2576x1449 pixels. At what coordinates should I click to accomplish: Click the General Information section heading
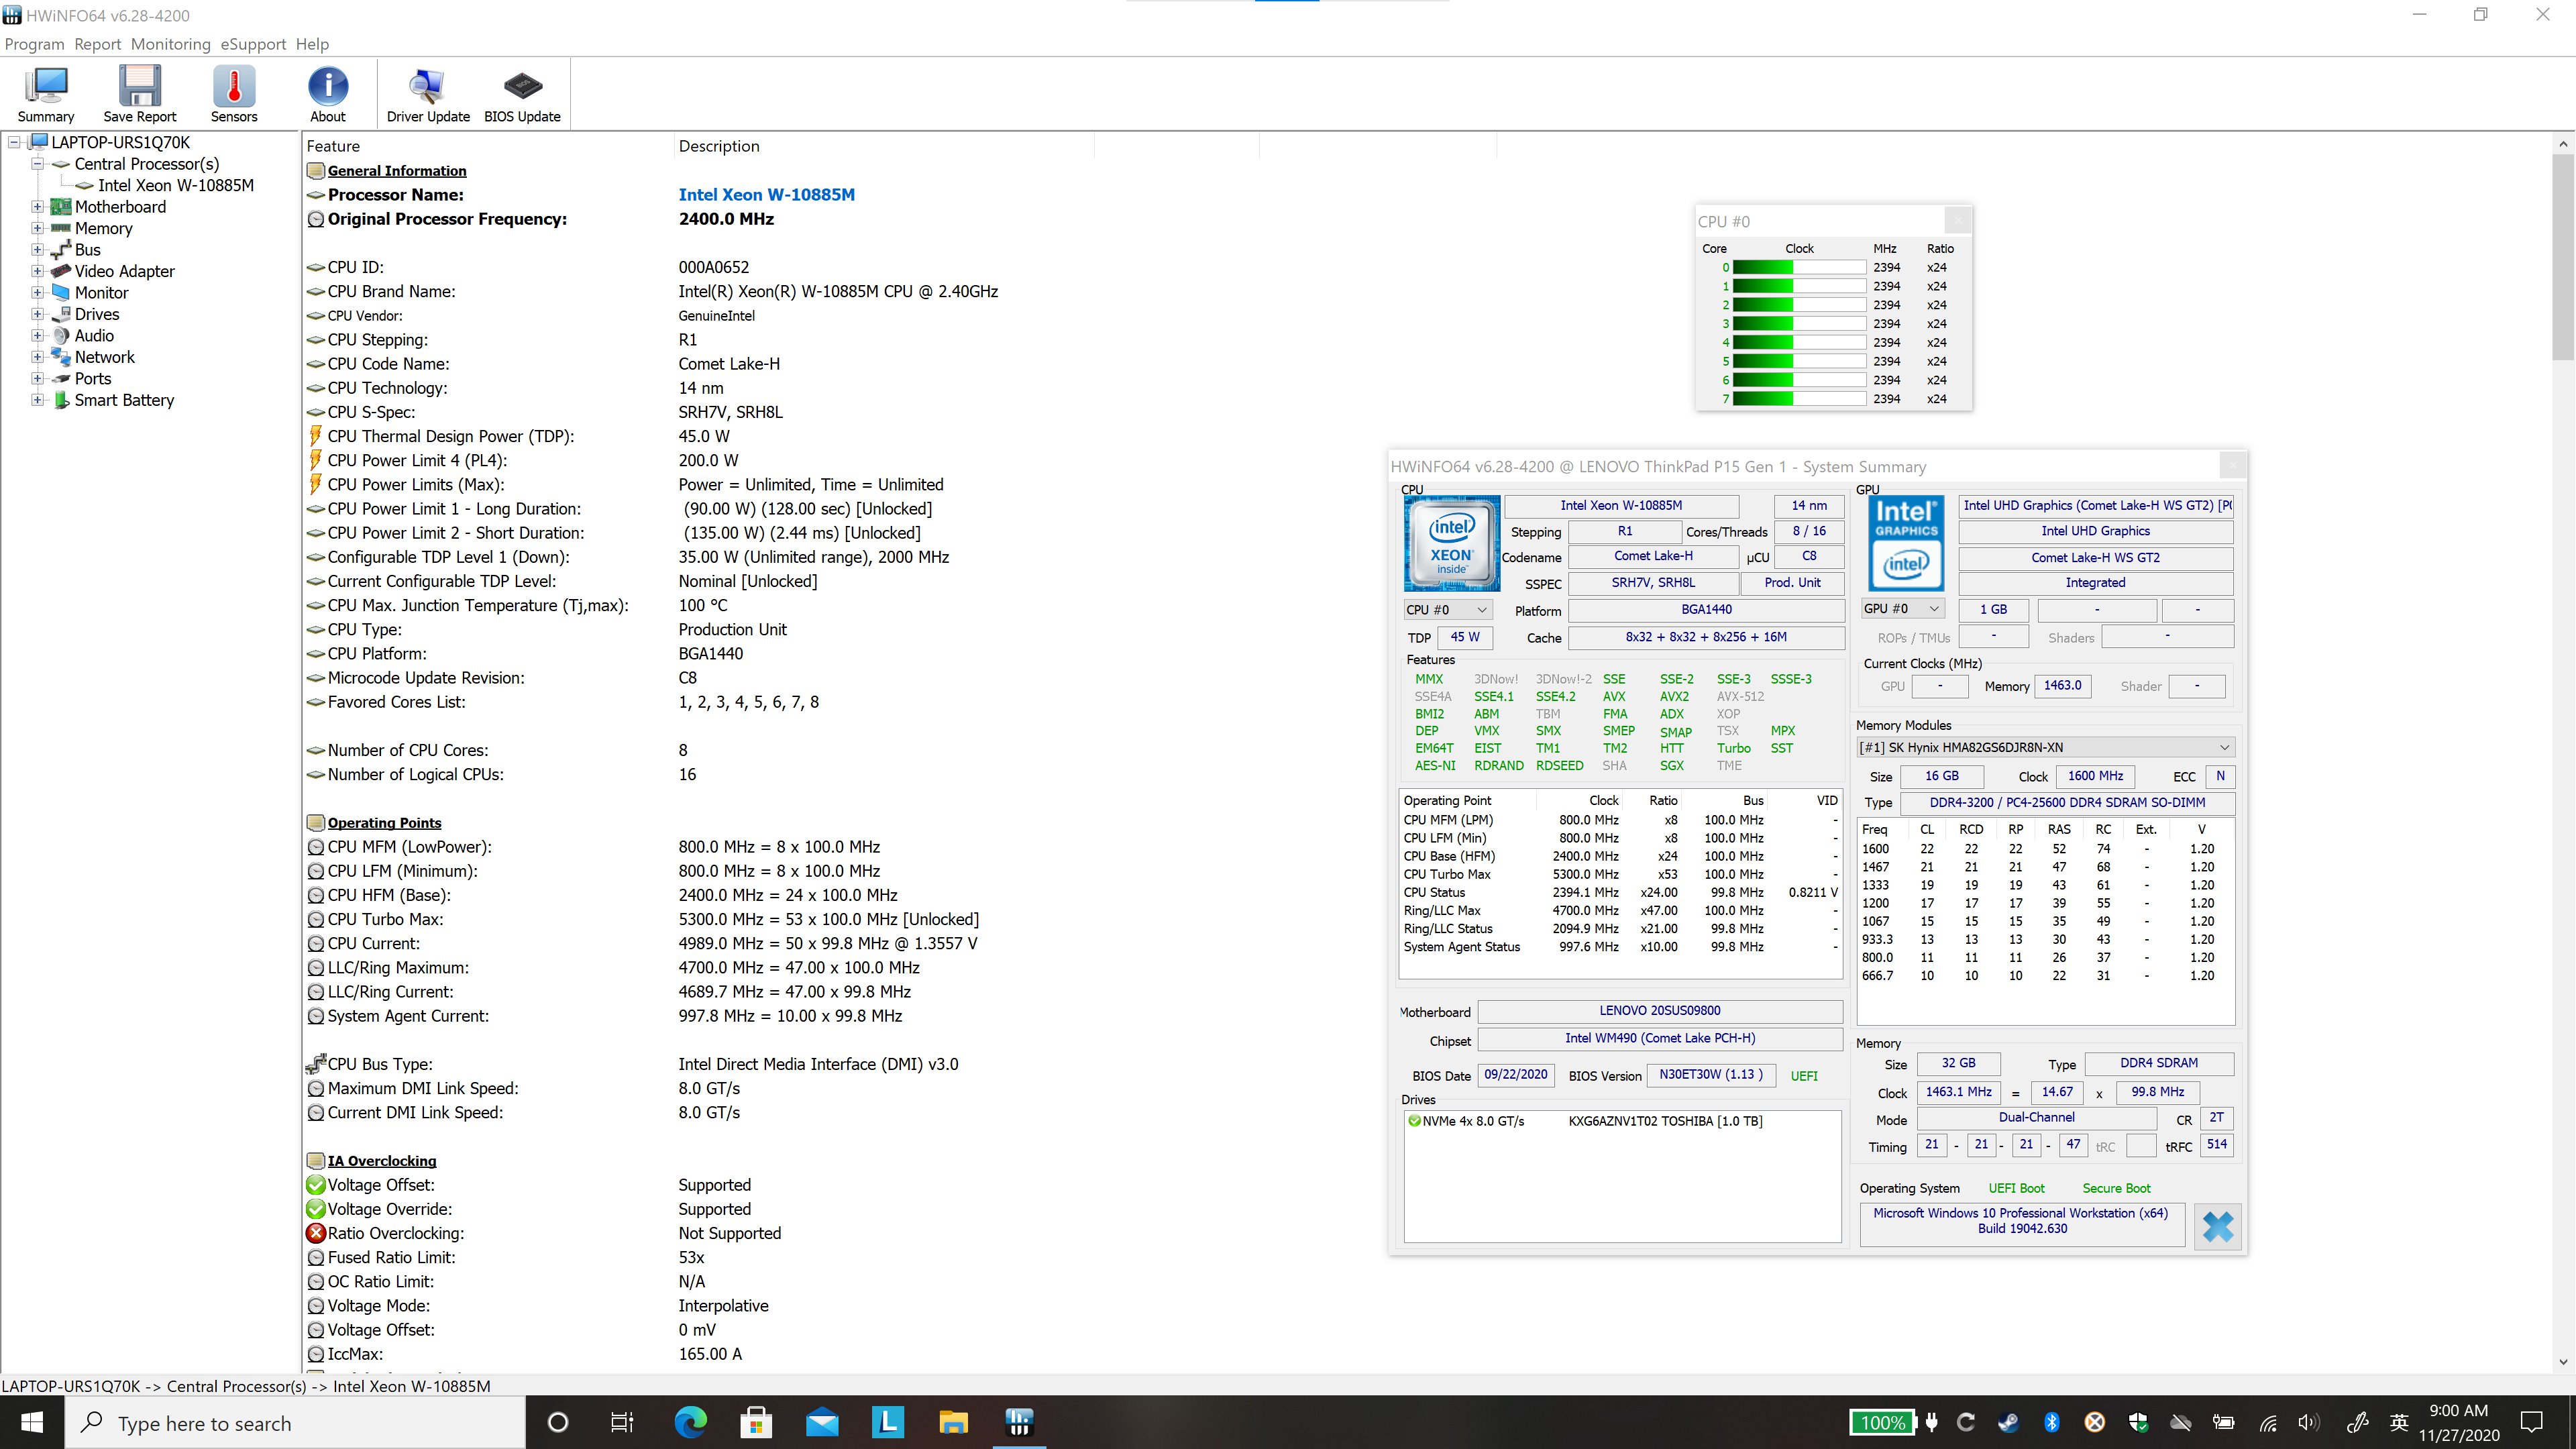click(397, 171)
